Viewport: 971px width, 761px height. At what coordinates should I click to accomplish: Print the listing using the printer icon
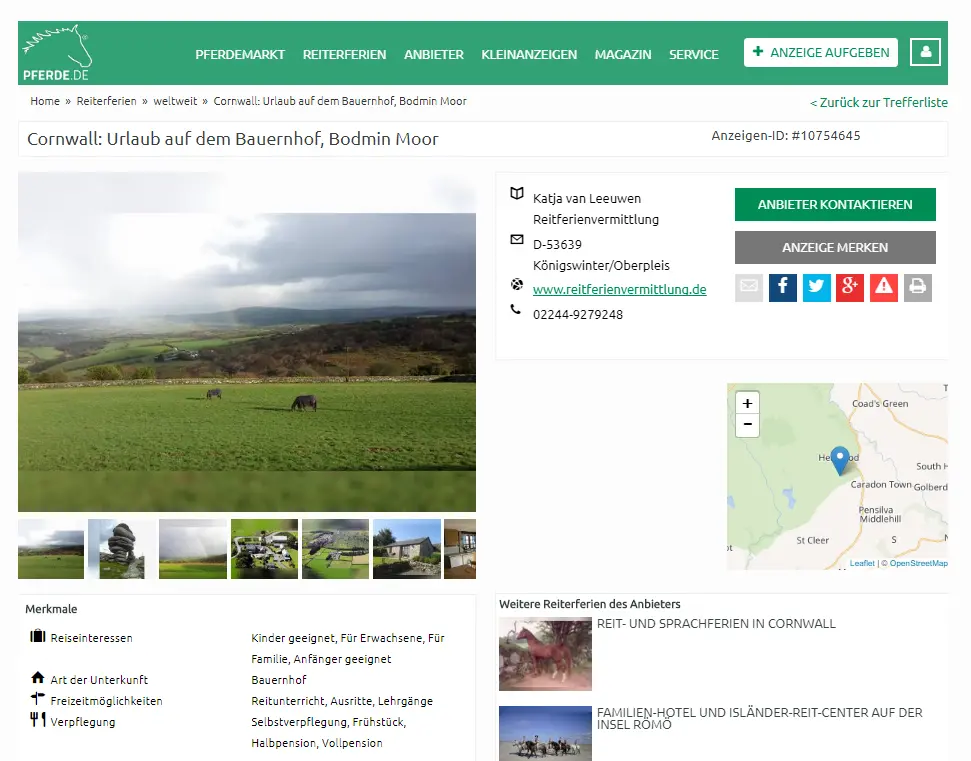917,288
